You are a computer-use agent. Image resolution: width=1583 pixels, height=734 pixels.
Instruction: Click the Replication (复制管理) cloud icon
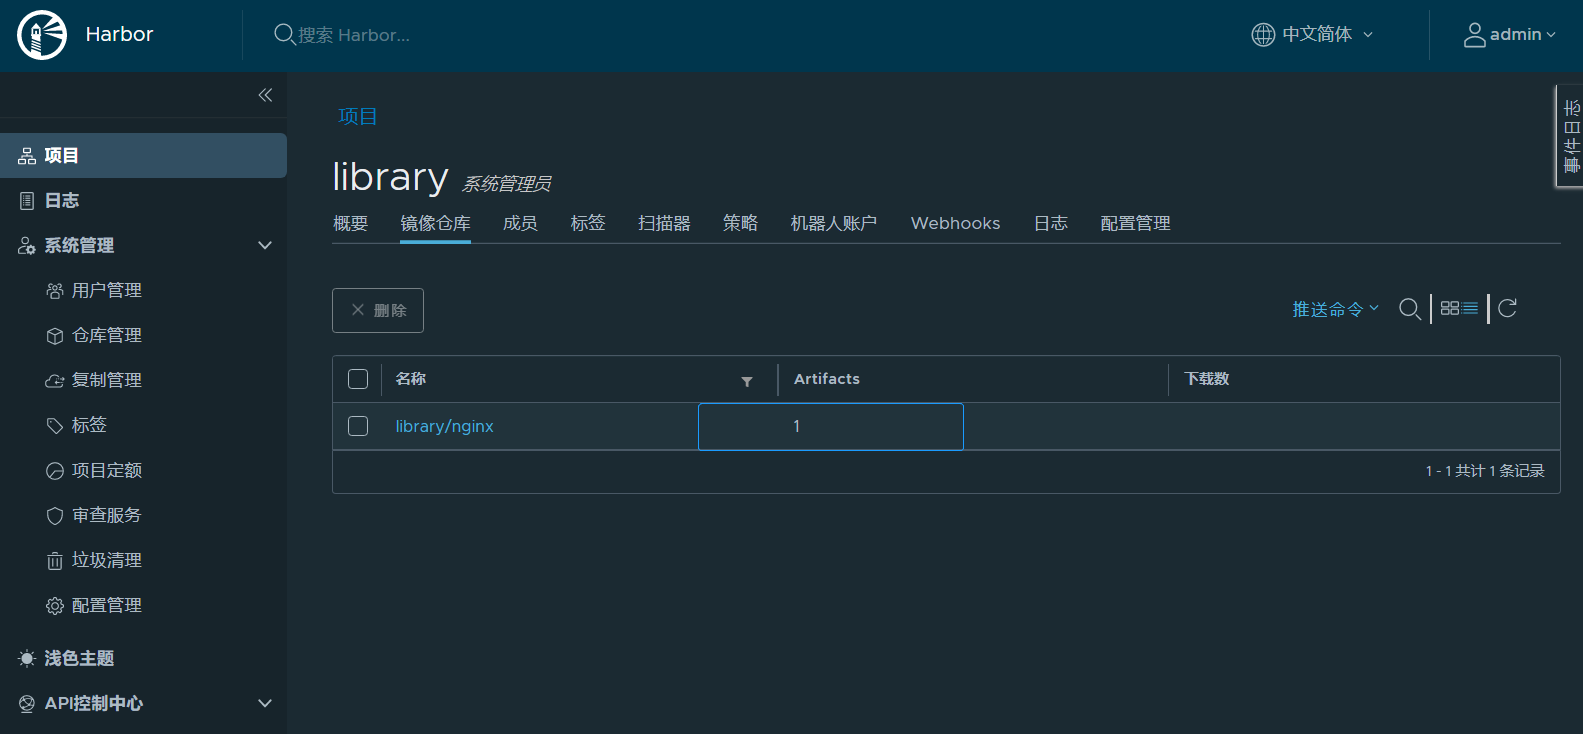point(55,381)
